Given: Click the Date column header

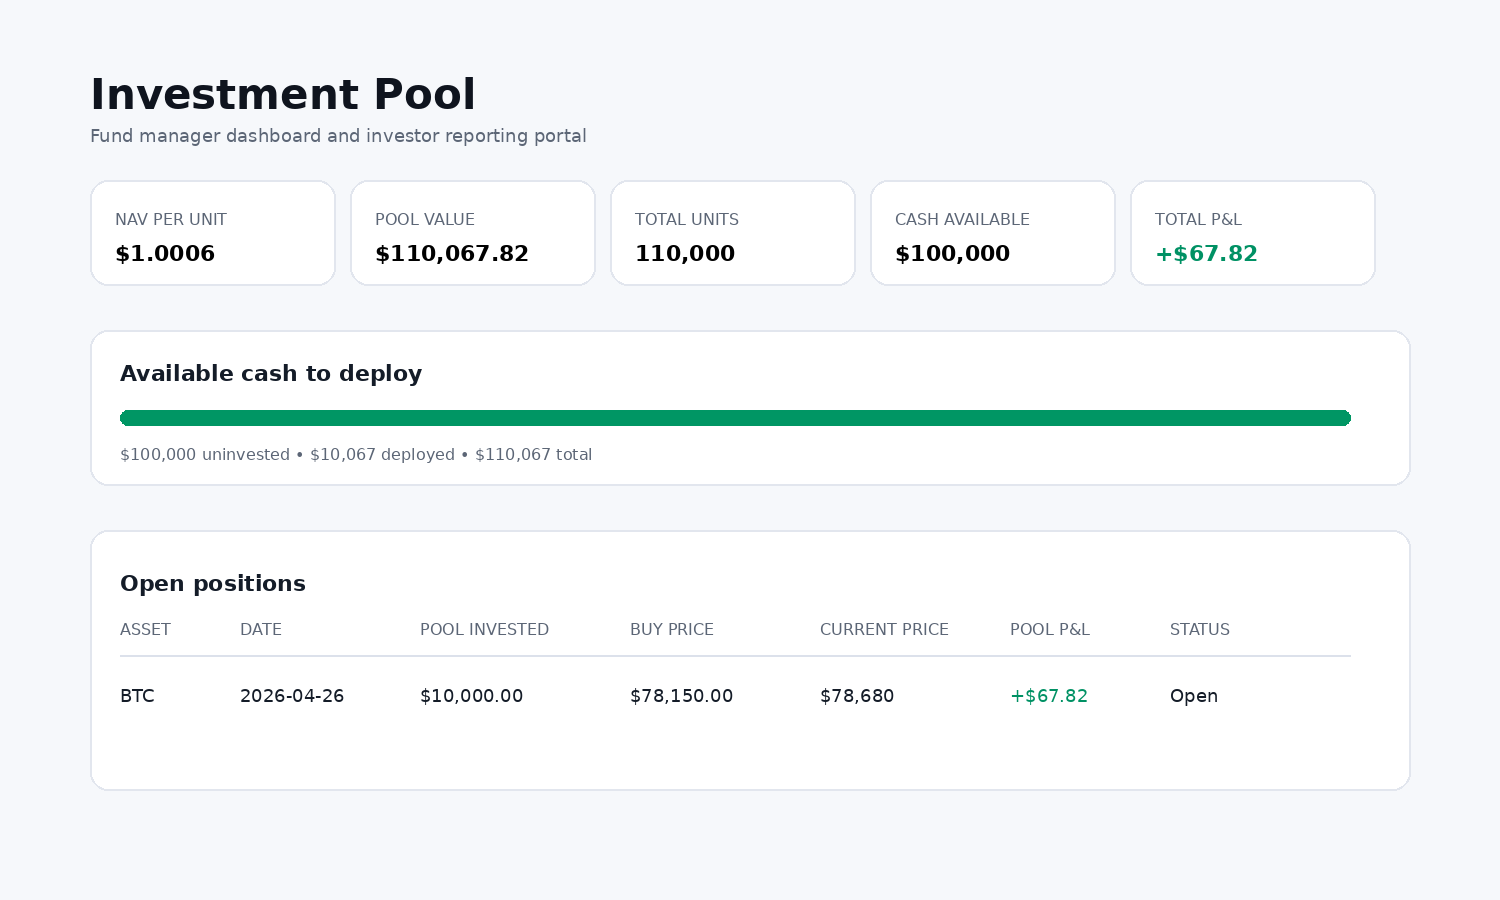Looking at the screenshot, I should [x=261, y=630].
